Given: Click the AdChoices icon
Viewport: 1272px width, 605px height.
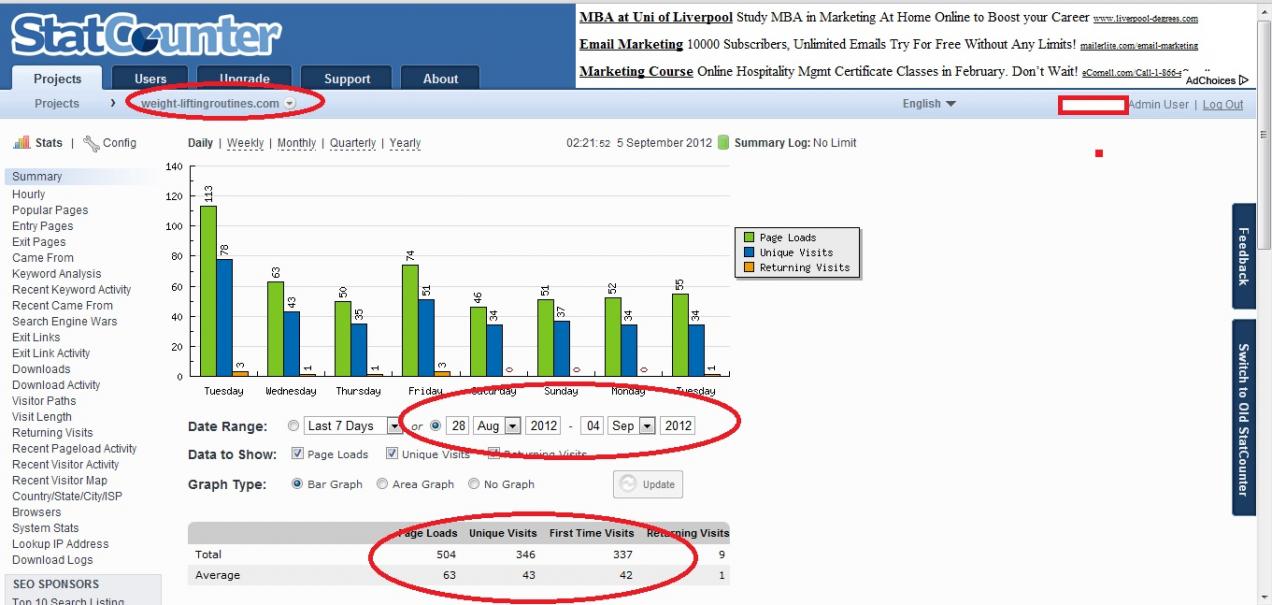Looking at the screenshot, I should coord(1244,80).
